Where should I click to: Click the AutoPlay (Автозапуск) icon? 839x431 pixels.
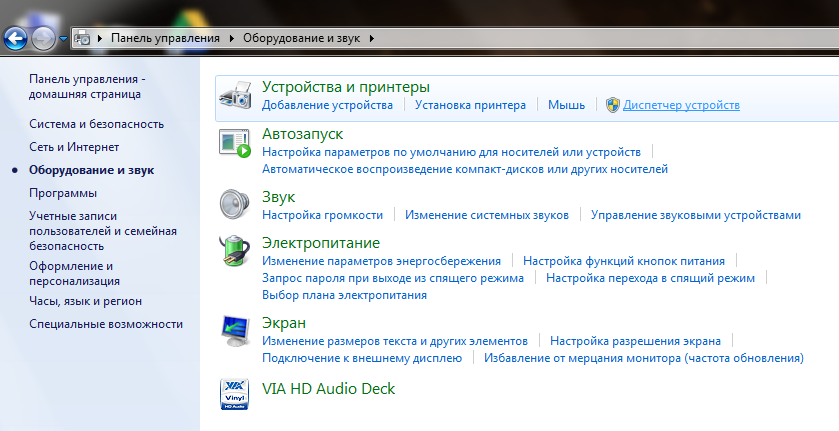235,143
